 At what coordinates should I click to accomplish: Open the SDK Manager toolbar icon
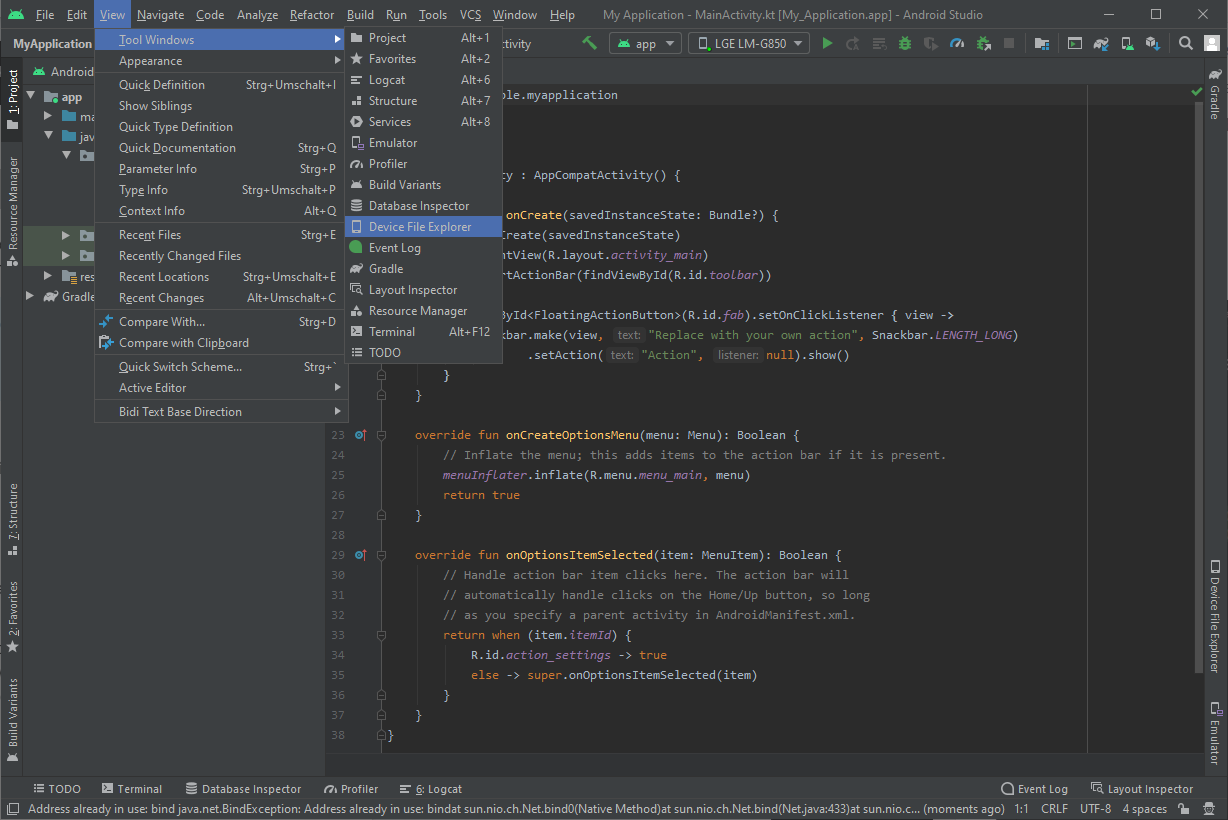click(x=1153, y=44)
